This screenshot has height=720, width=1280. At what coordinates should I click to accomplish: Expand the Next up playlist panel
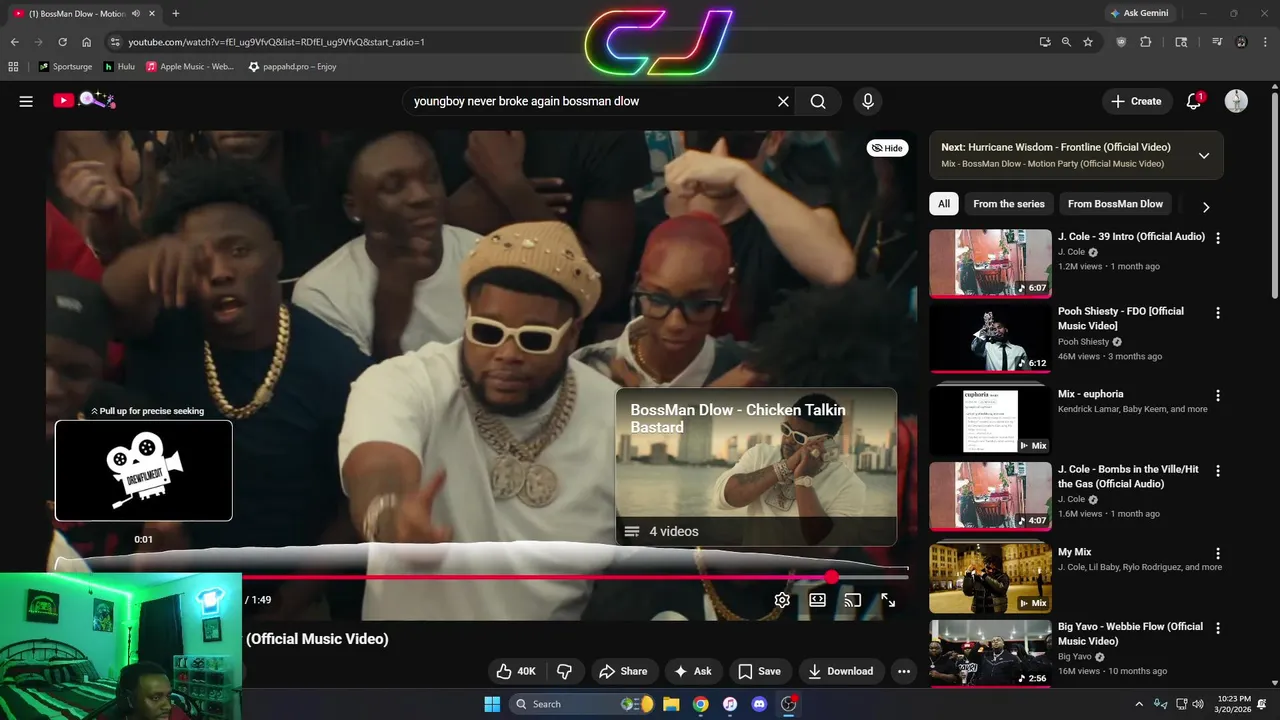(1204, 155)
